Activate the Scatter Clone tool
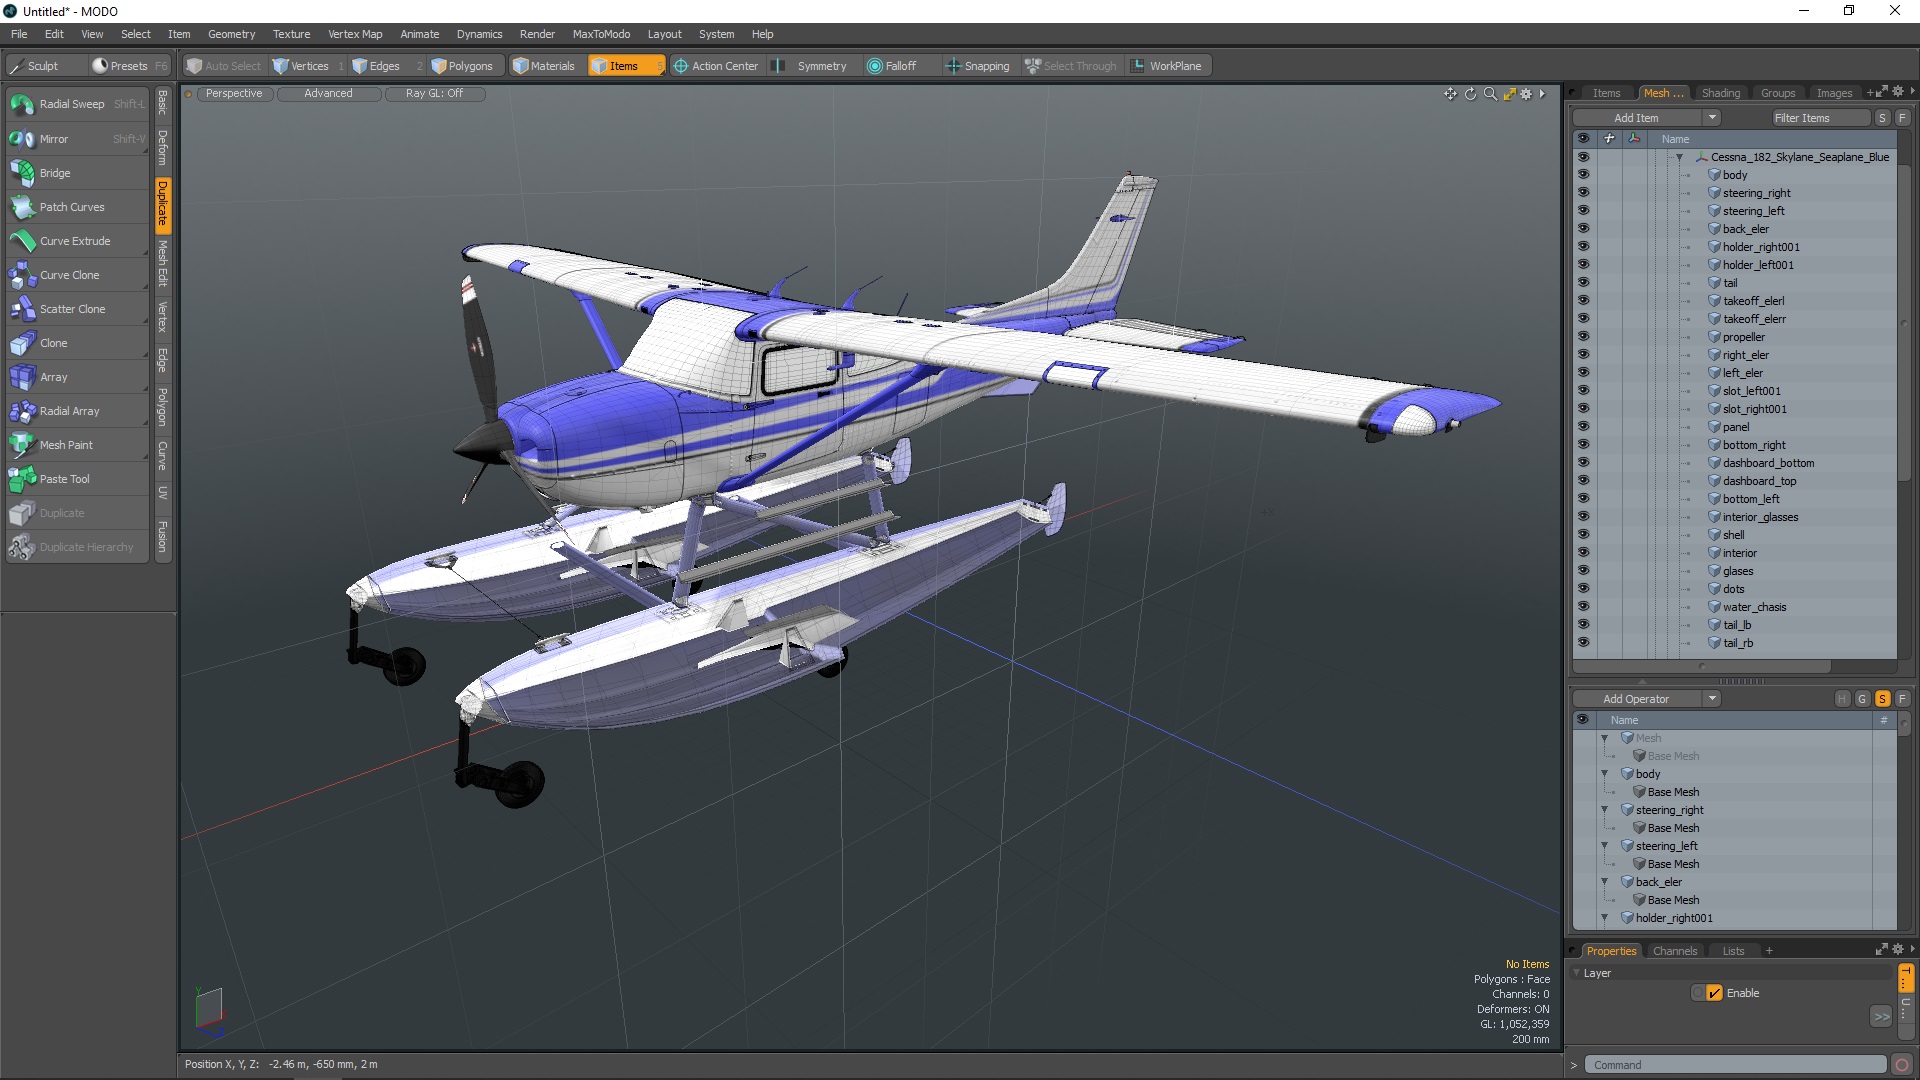The image size is (1920, 1080). pyautogui.click(x=72, y=309)
